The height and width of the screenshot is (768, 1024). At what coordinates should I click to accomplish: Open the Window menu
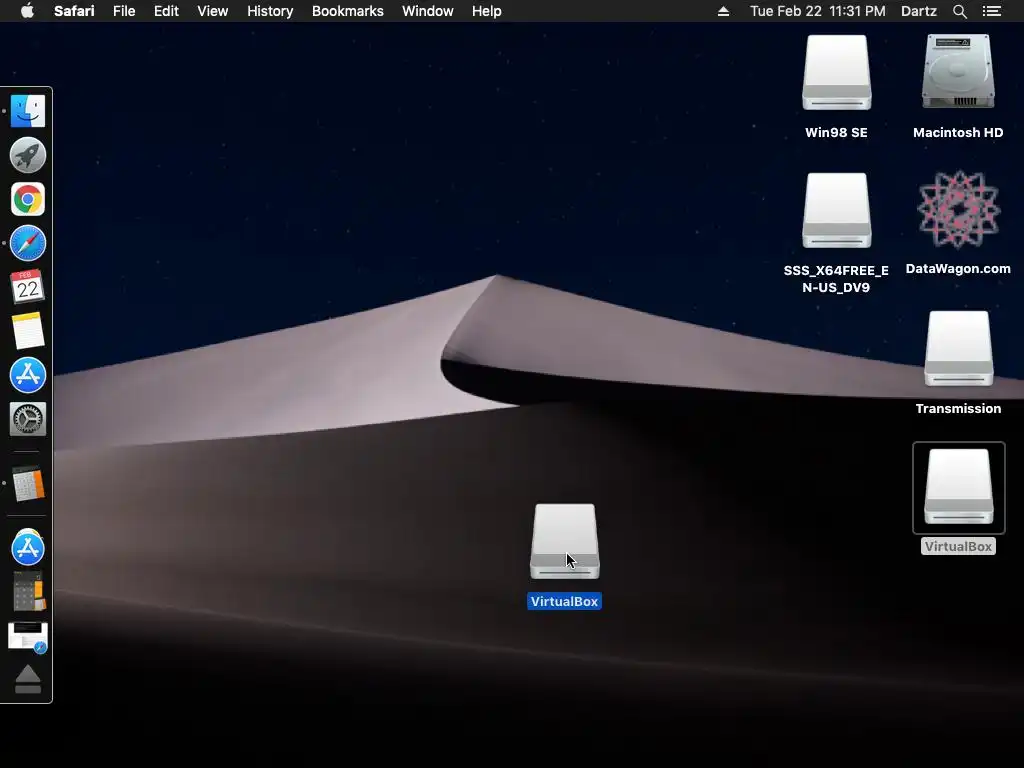pos(427,11)
